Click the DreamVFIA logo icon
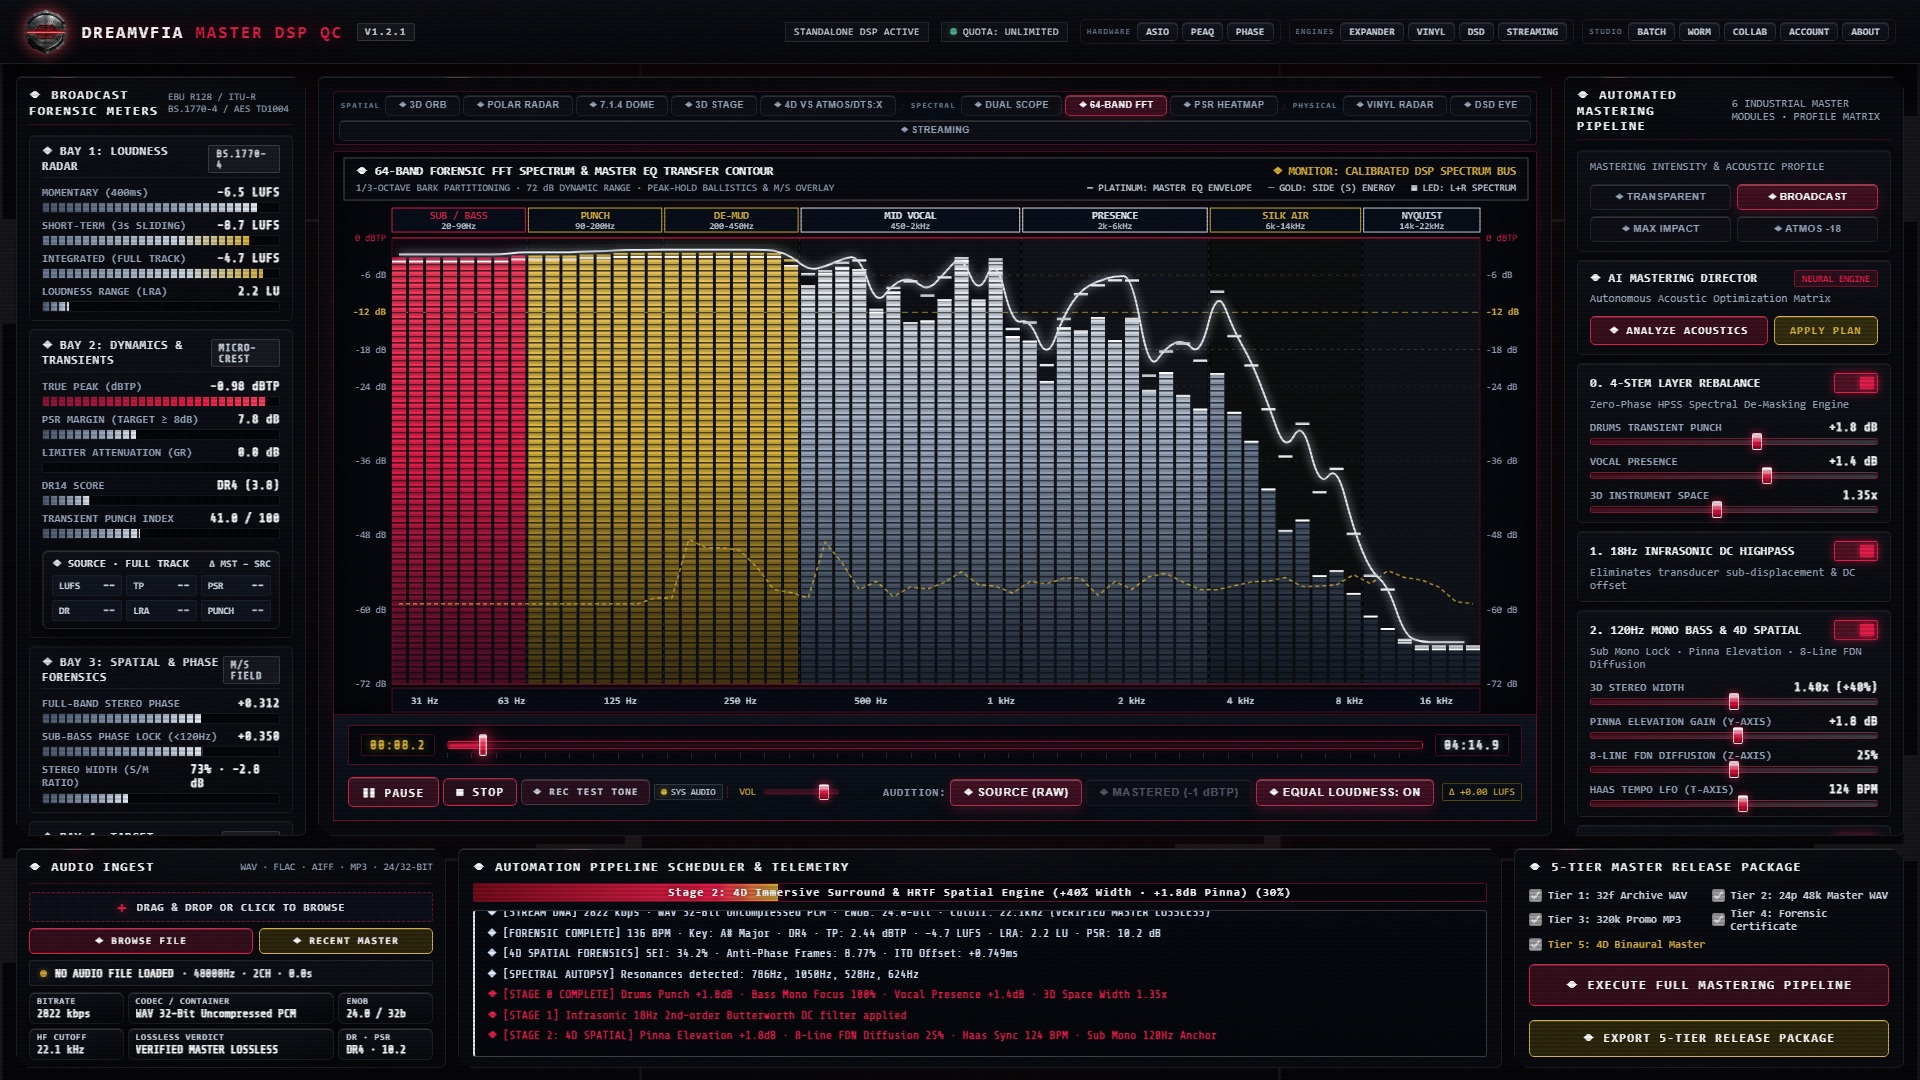This screenshot has width=1920, height=1080. point(46,32)
